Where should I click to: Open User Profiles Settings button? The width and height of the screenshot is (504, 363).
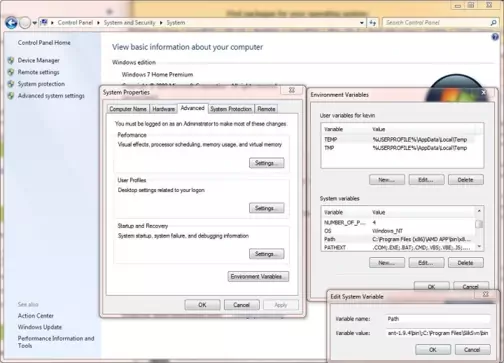pyautogui.click(x=267, y=208)
